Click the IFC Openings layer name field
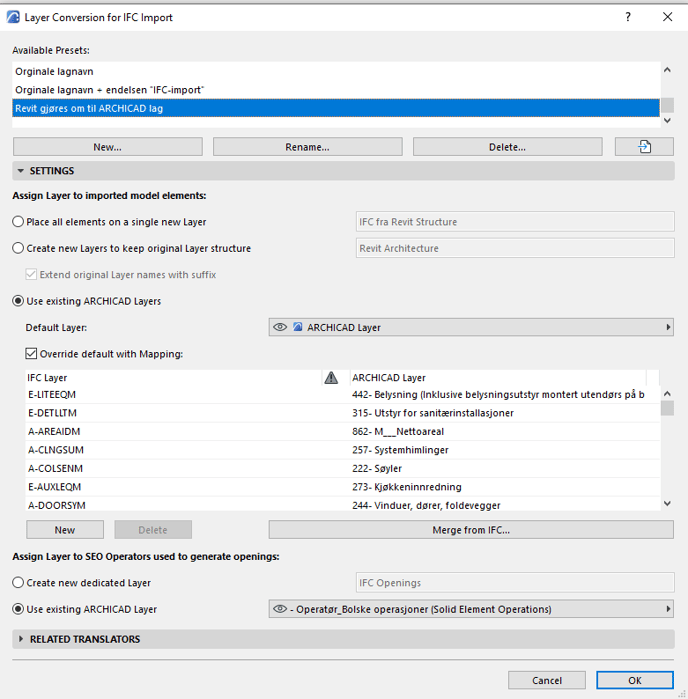 [515, 583]
